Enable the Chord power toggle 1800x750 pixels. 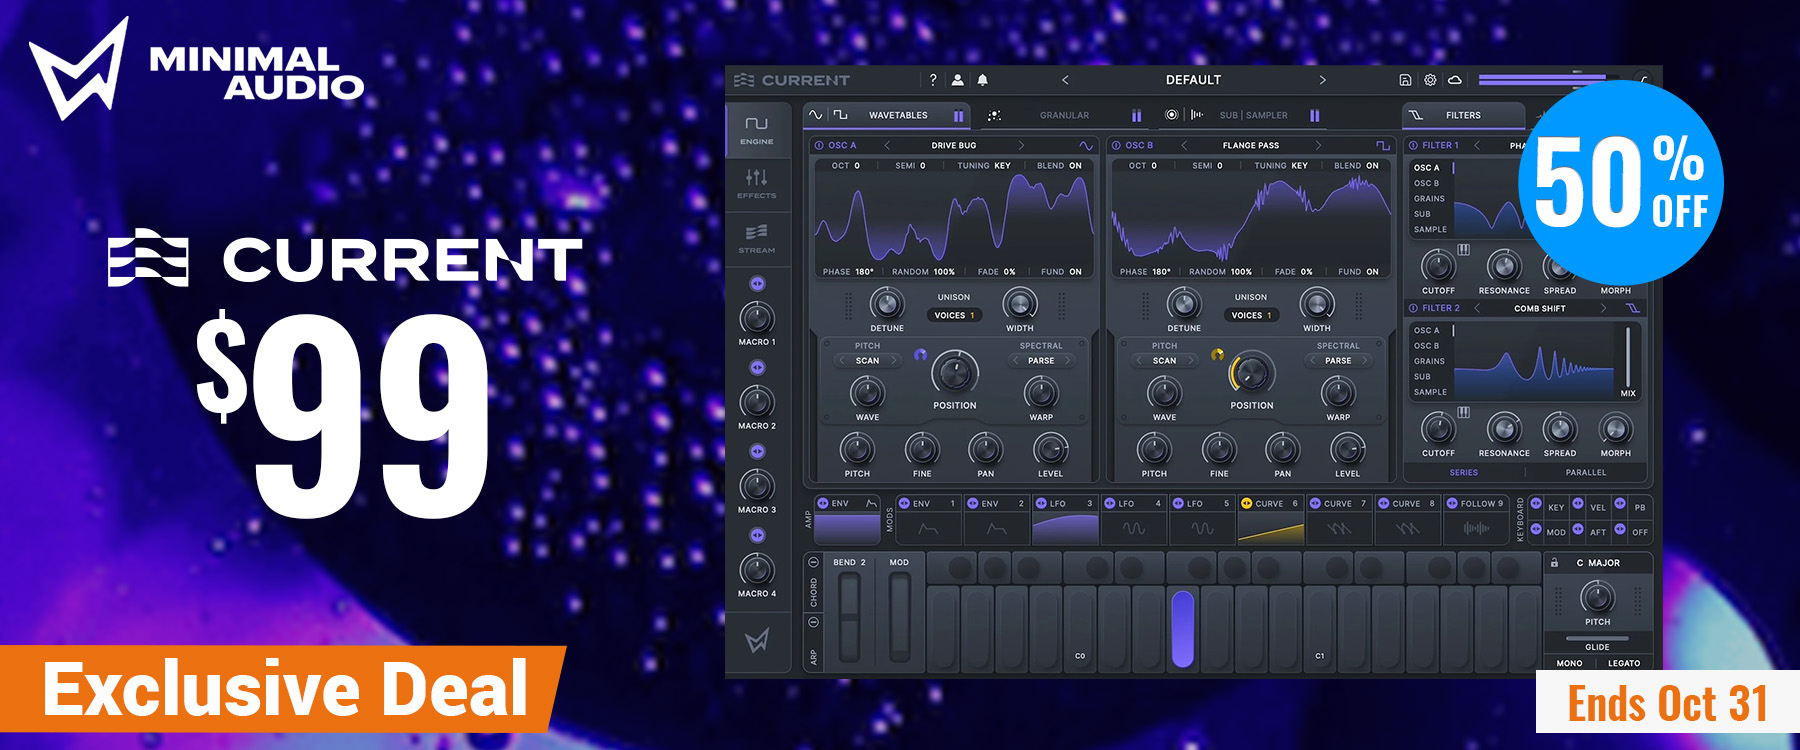click(x=814, y=563)
